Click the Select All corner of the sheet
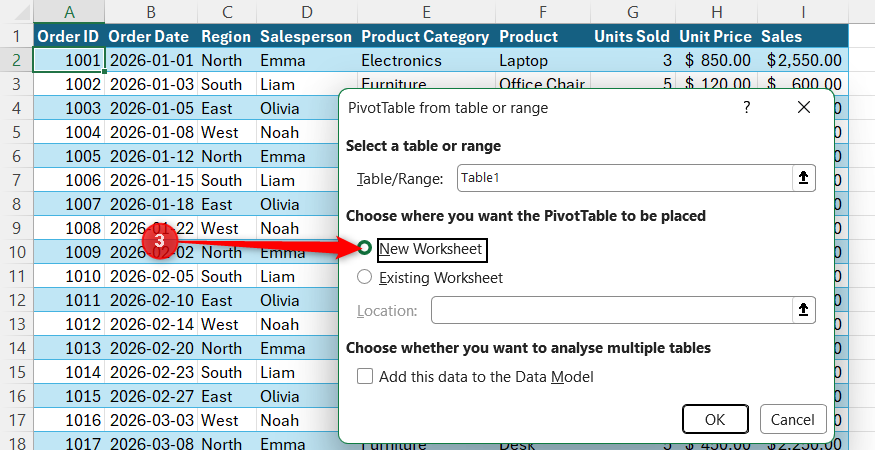The image size is (875, 450). [16, 12]
